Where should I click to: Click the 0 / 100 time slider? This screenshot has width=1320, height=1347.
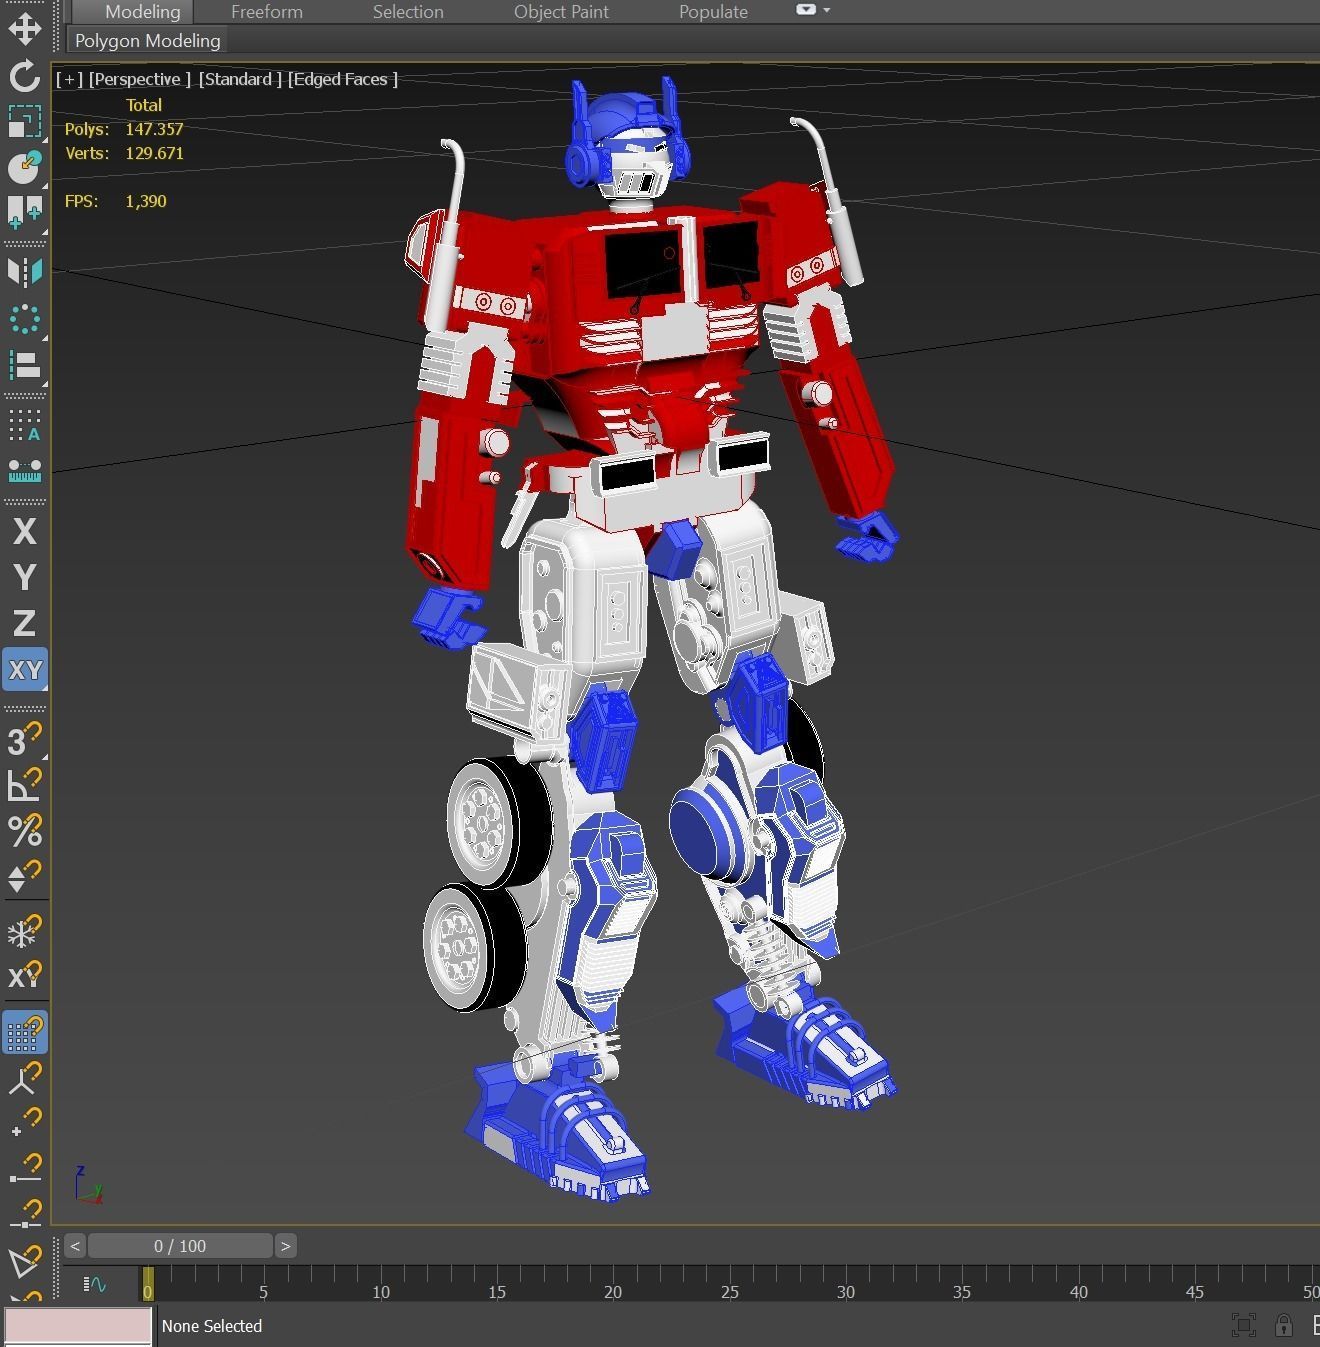(x=180, y=1245)
